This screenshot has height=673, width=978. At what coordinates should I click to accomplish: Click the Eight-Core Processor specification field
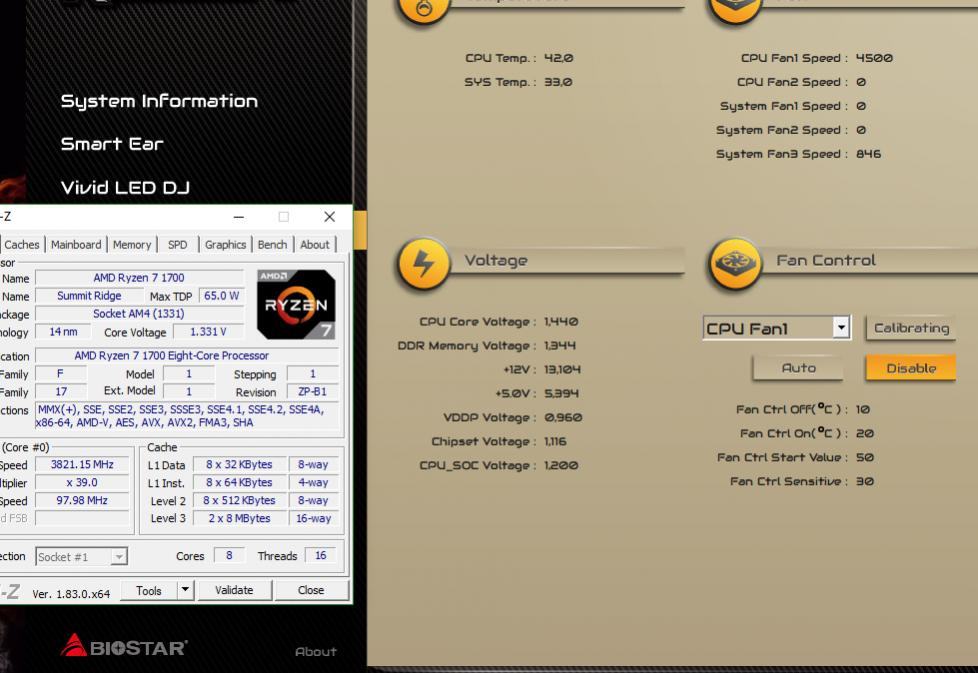click(x=186, y=356)
